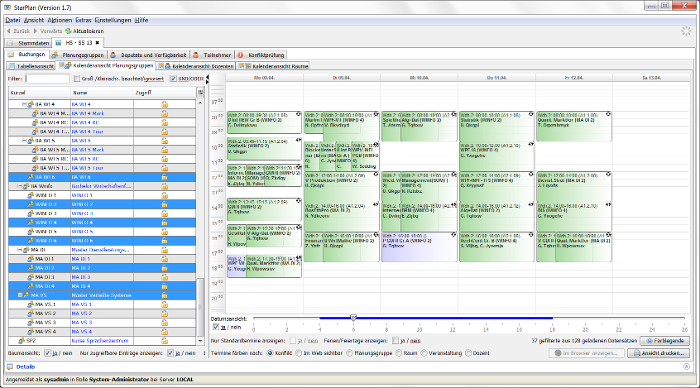Close the HS - SS 13 tab with its x icon
This screenshot has width=700, height=388.
point(97,43)
